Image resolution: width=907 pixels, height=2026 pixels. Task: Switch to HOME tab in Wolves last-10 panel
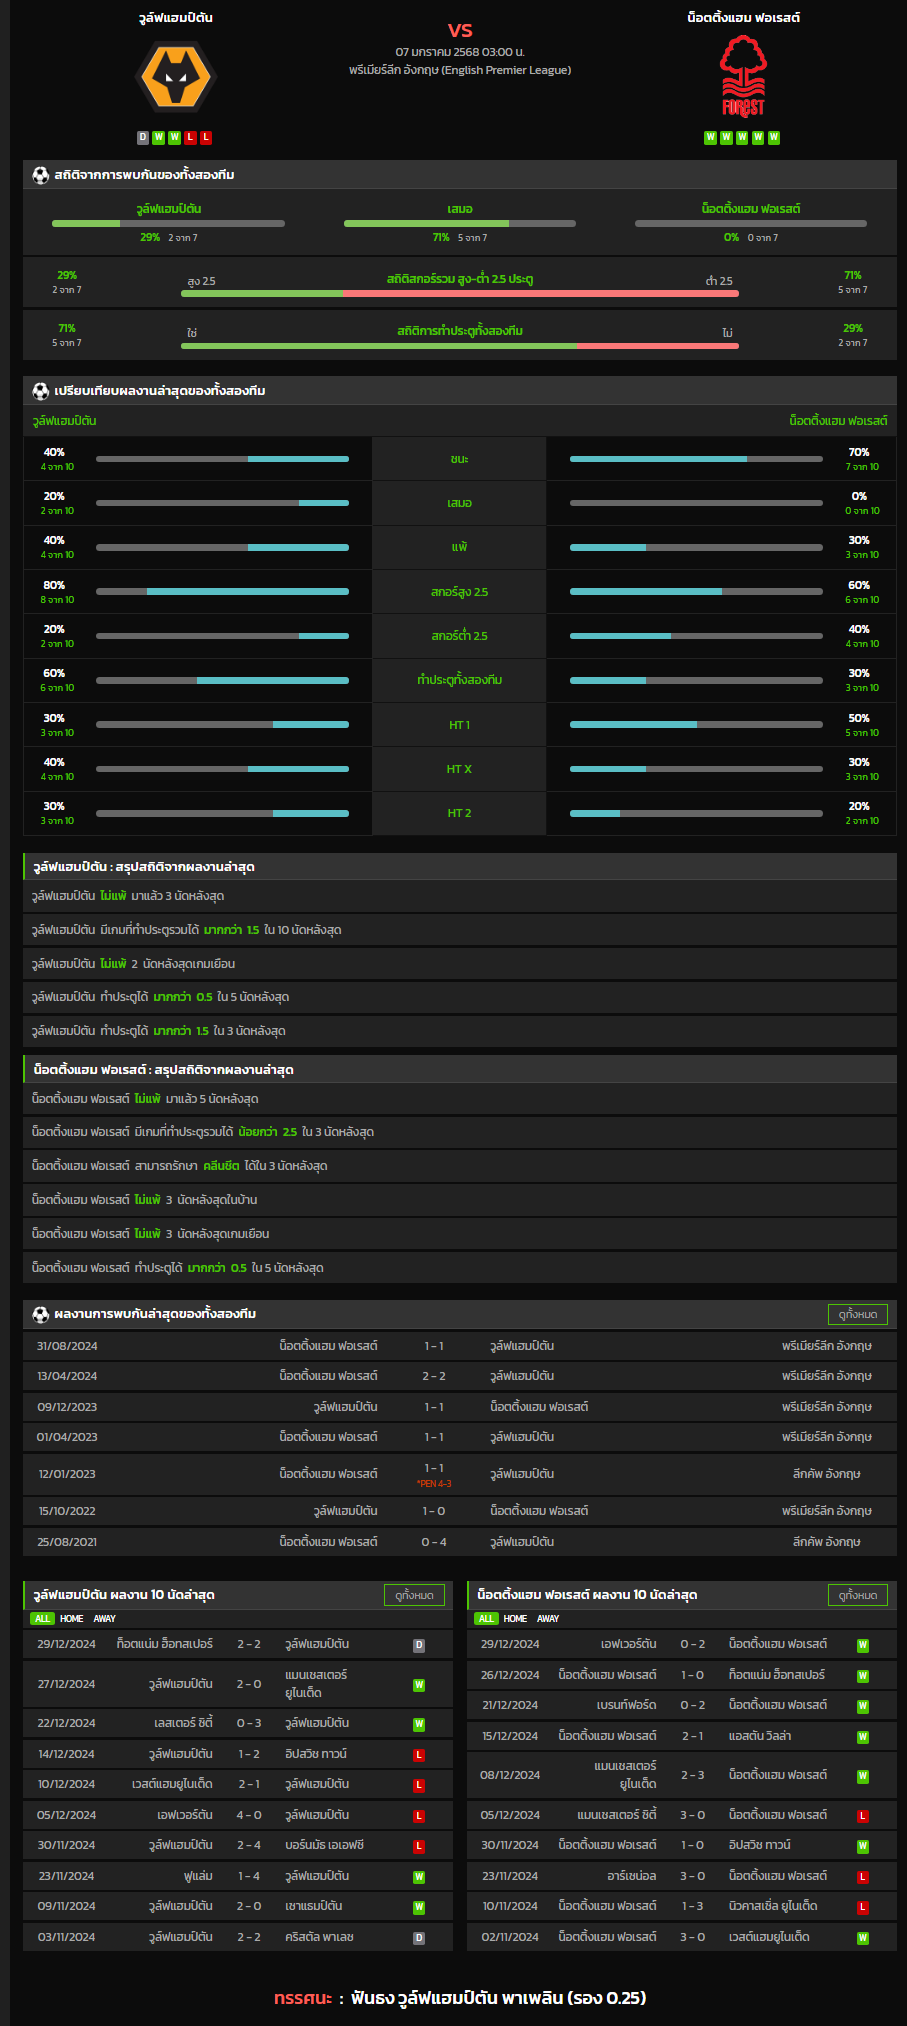[72, 1618]
